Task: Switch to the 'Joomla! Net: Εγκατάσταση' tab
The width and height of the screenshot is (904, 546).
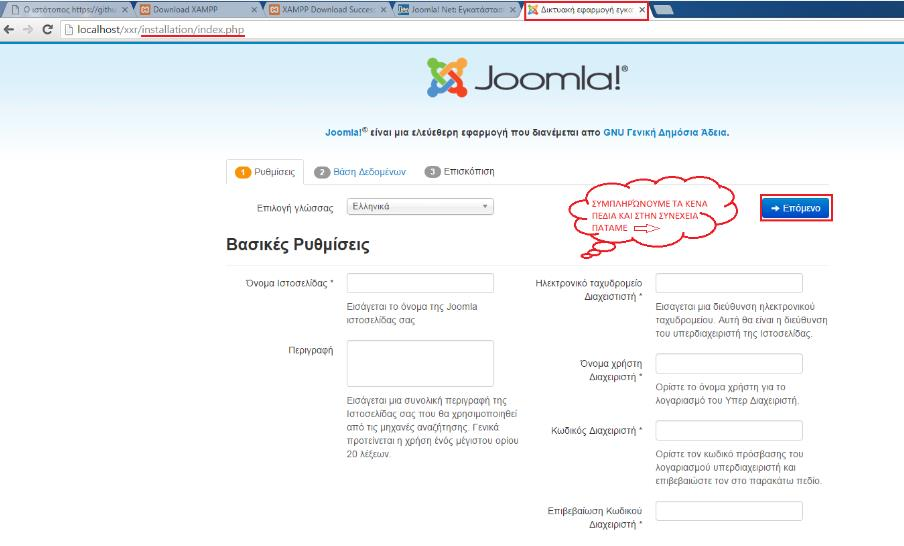Action: 455,10
